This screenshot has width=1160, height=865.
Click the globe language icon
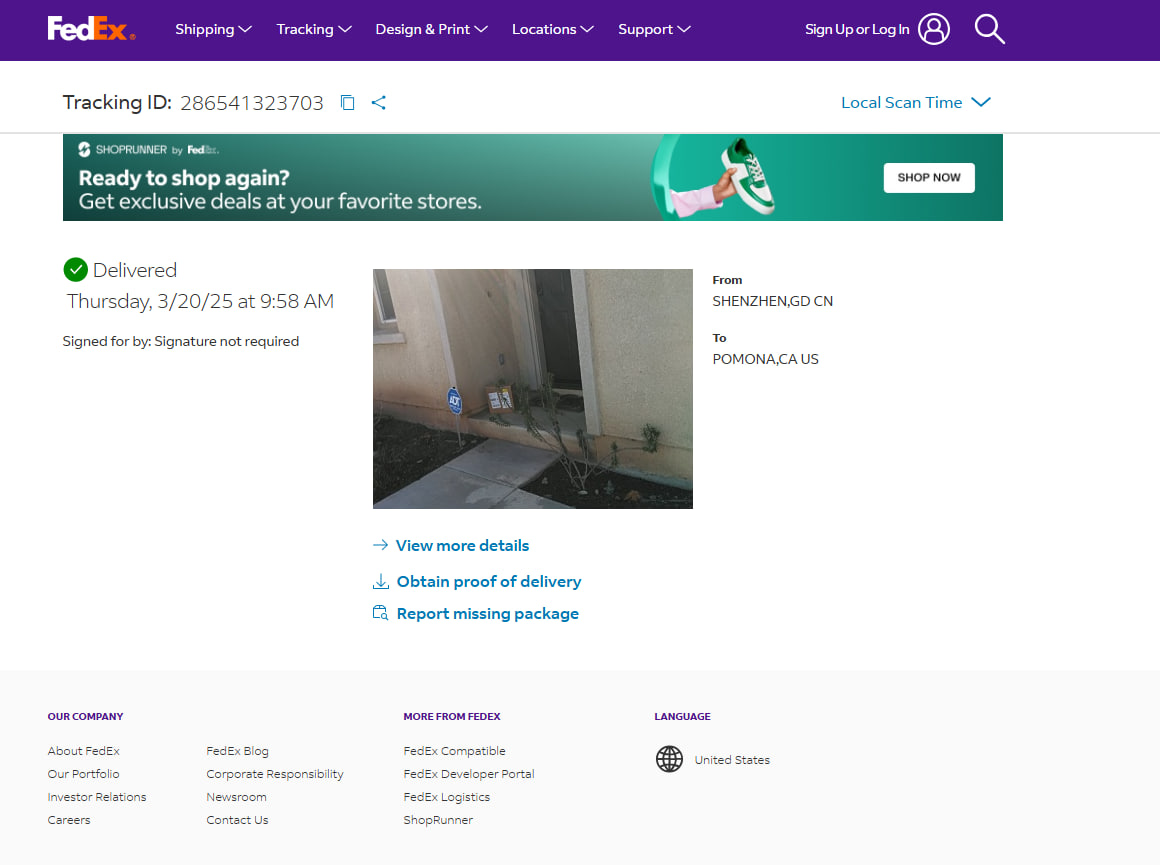click(669, 759)
